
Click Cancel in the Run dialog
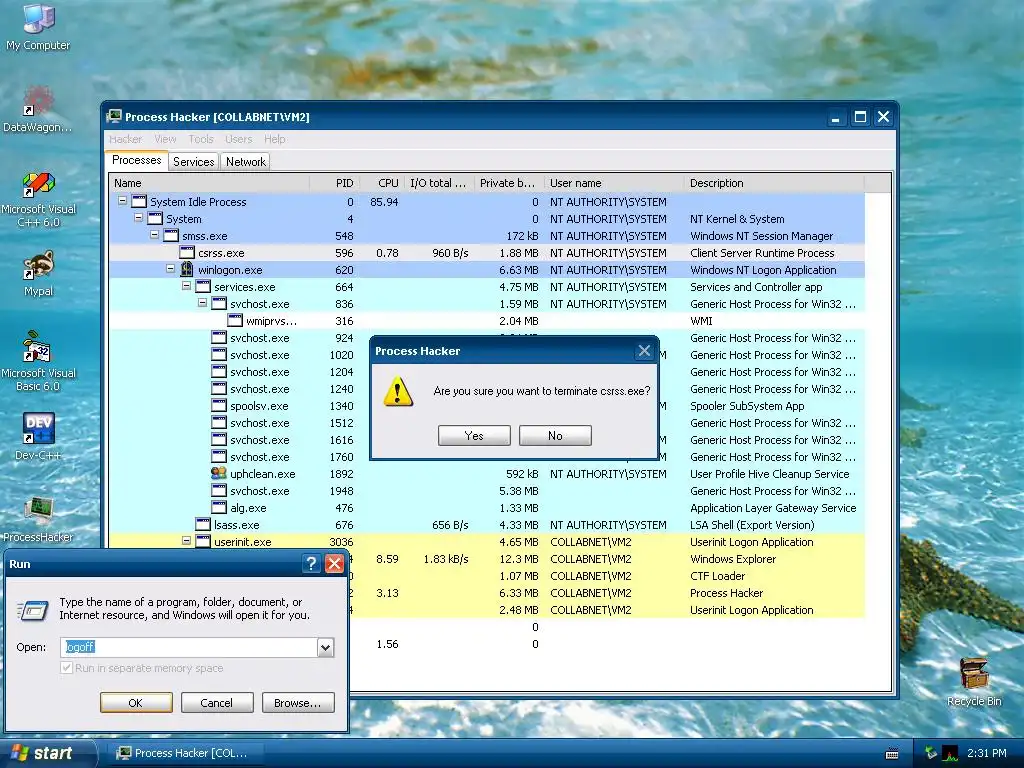(217, 703)
